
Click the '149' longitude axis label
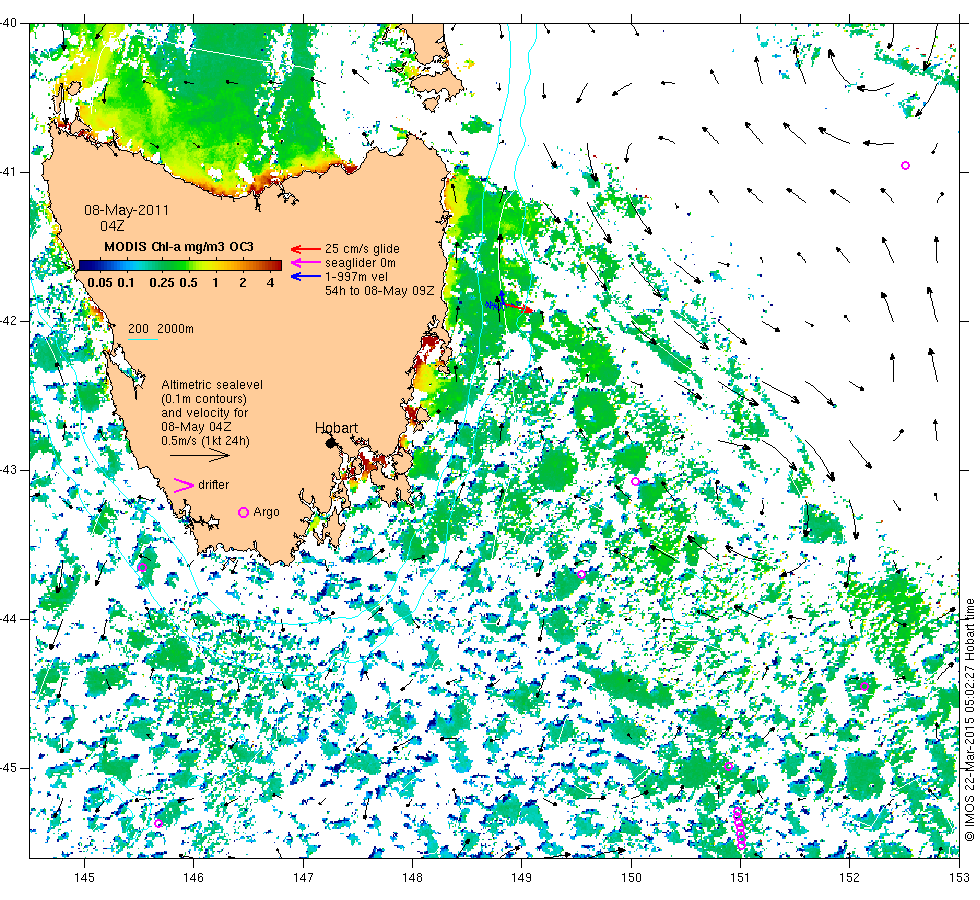522,878
